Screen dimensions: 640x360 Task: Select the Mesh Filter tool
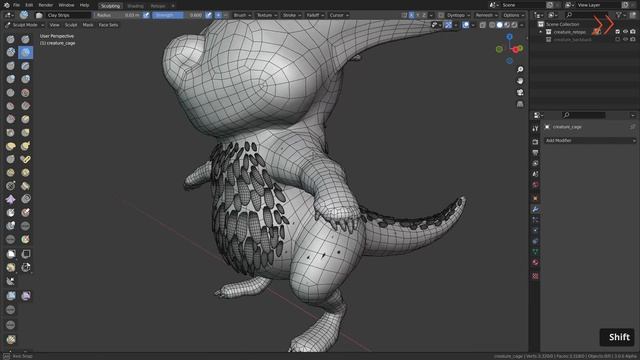point(11,296)
